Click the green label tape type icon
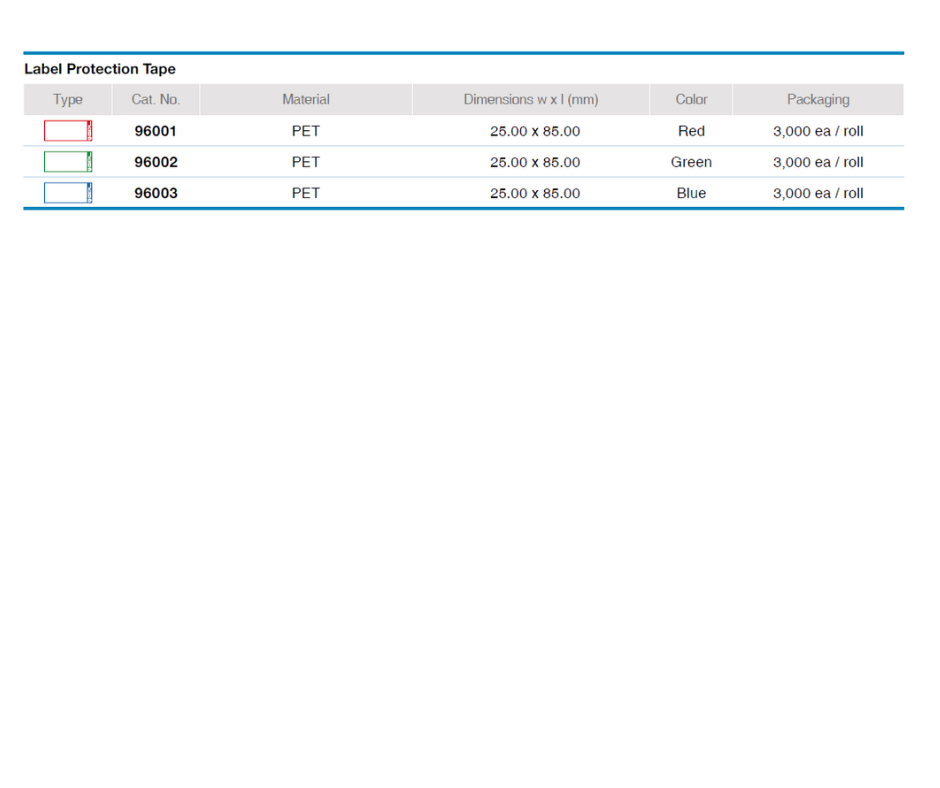 tap(68, 162)
